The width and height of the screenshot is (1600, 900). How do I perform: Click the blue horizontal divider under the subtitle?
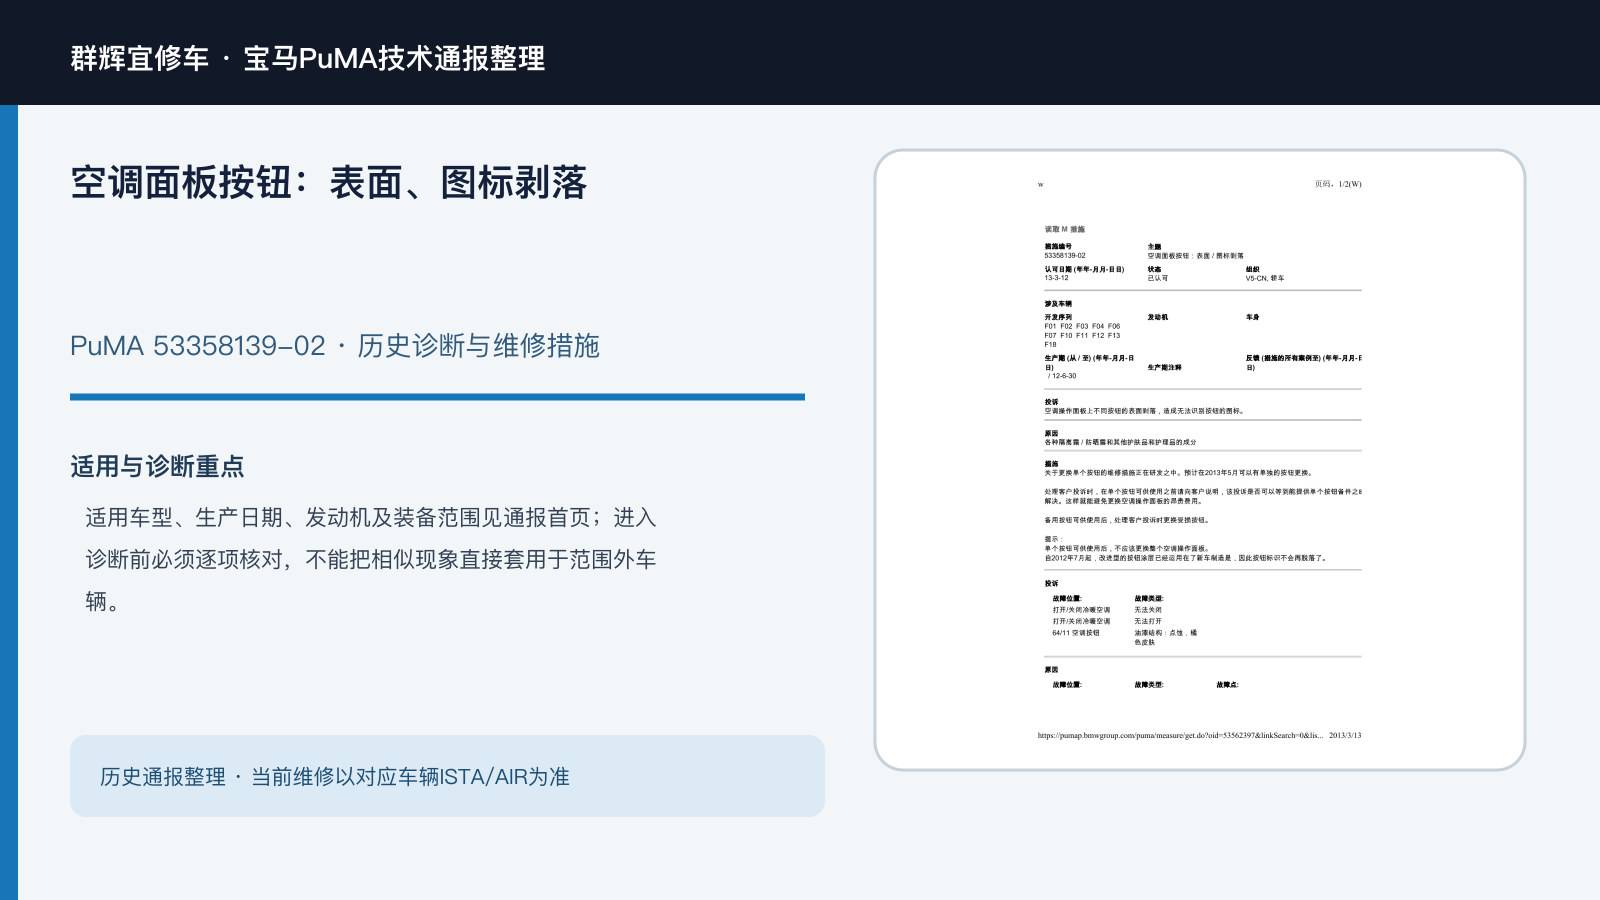tap(437, 397)
